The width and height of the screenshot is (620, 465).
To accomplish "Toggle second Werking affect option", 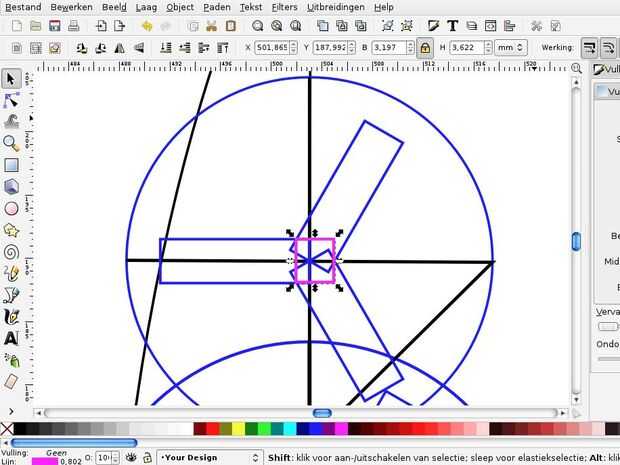I will [x=609, y=48].
